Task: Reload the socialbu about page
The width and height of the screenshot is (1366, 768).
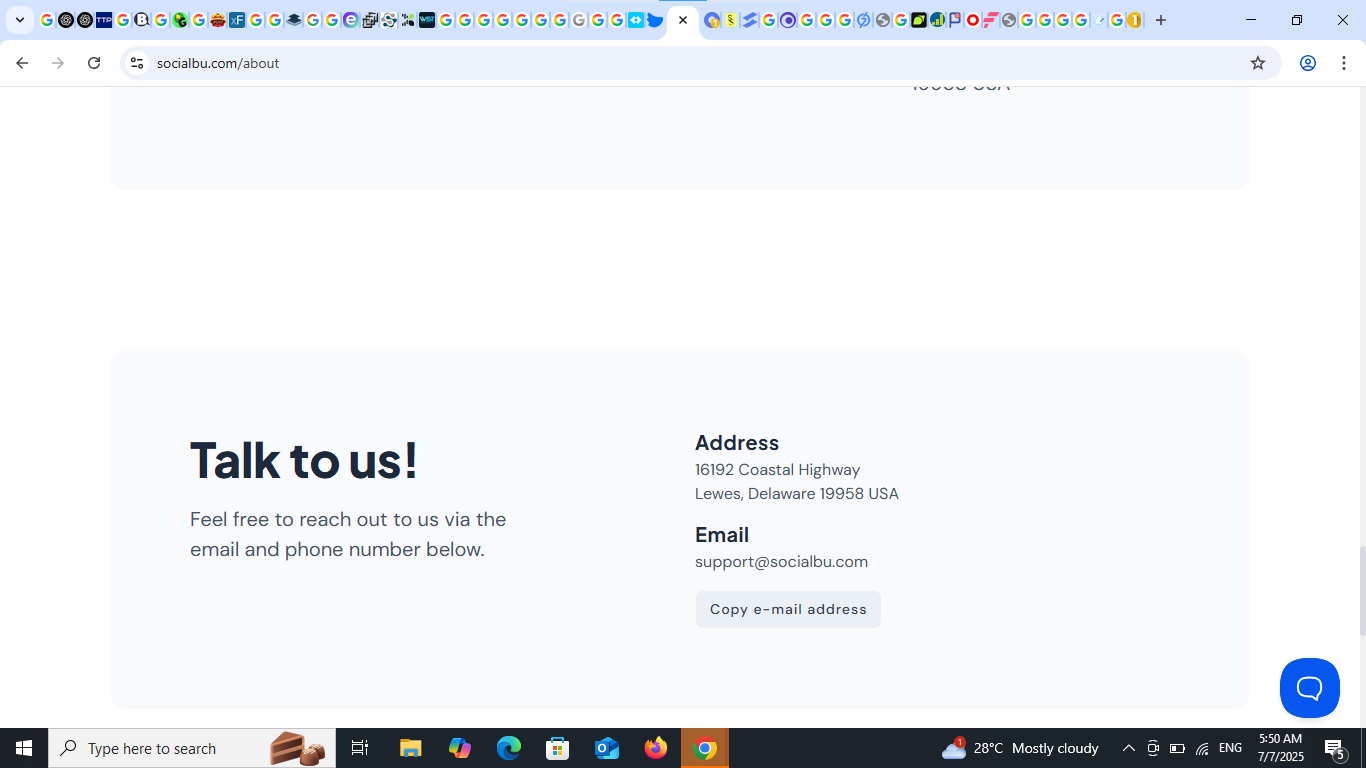Action: click(94, 63)
